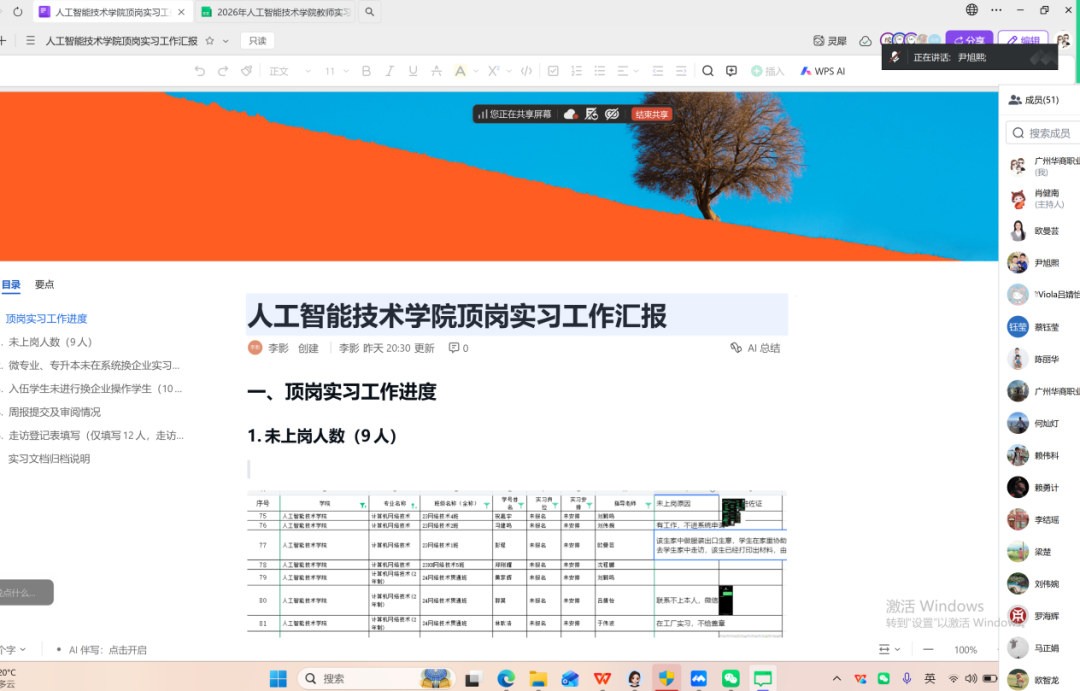Click the 插入 insert button
The width and height of the screenshot is (1080, 691).
click(767, 71)
